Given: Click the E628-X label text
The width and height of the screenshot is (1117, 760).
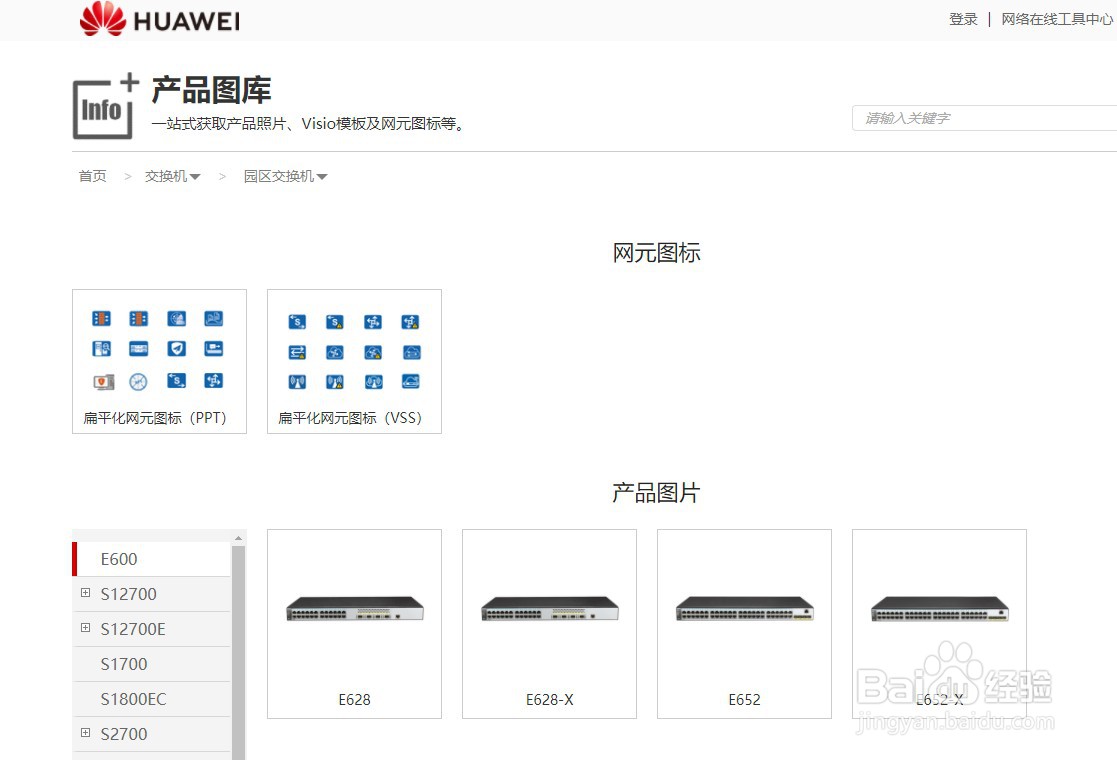Looking at the screenshot, I should [x=549, y=699].
